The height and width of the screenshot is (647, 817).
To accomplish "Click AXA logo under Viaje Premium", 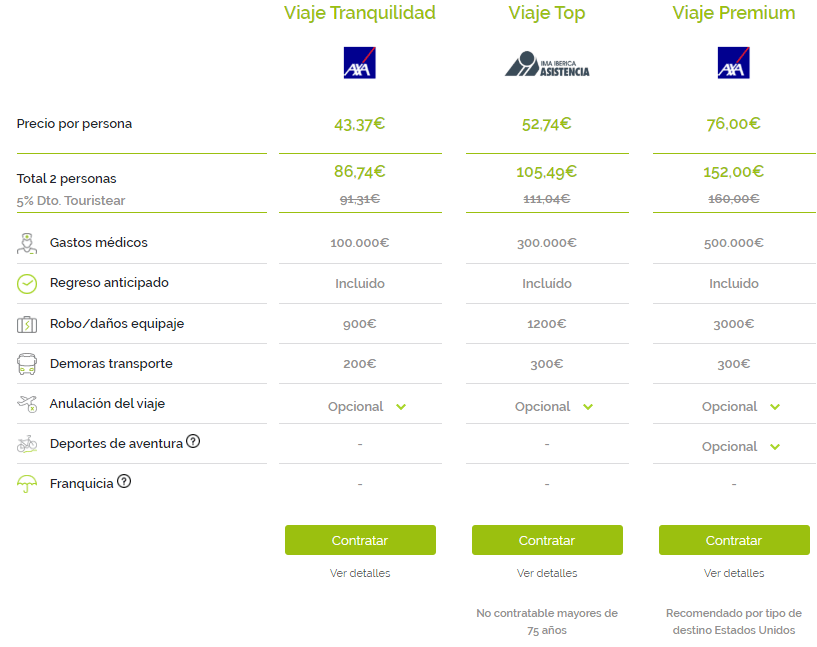I will click(x=734, y=63).
